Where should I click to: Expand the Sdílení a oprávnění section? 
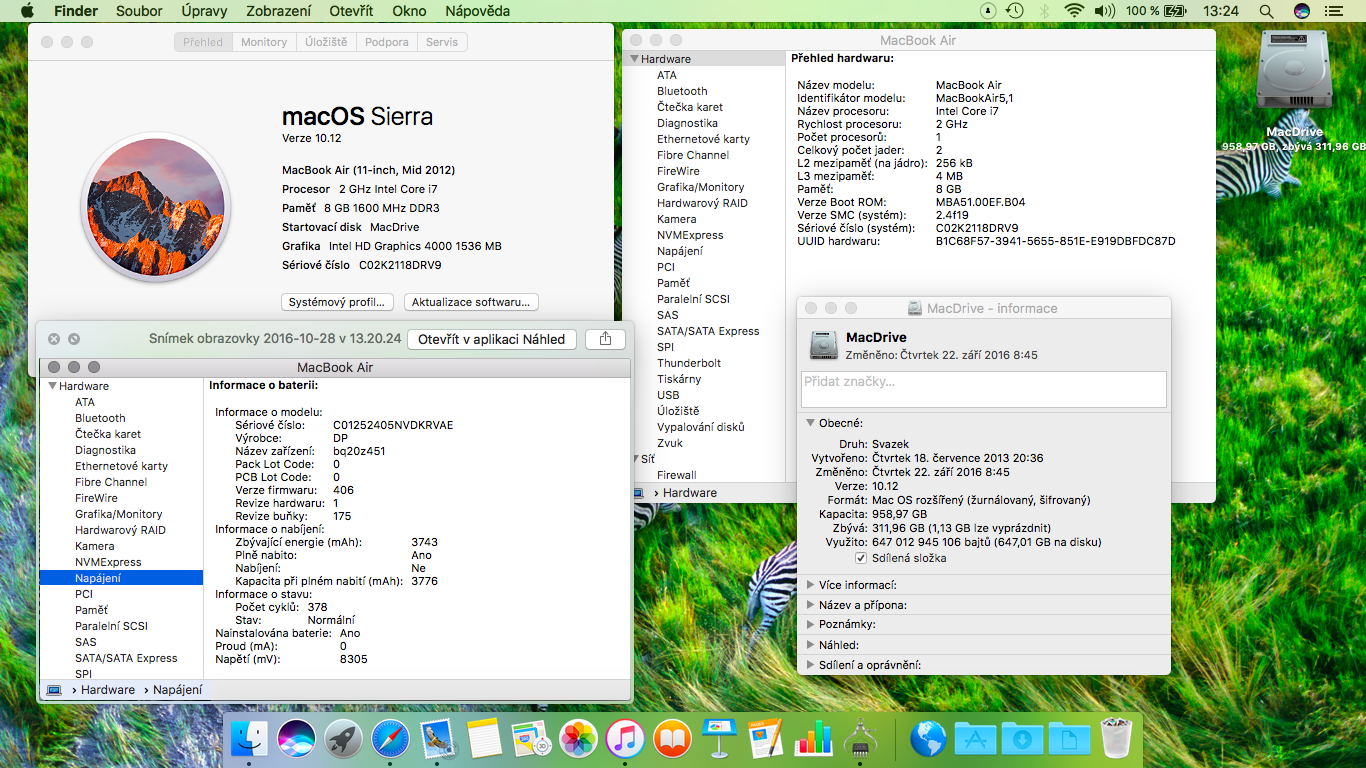coord(811,665)
